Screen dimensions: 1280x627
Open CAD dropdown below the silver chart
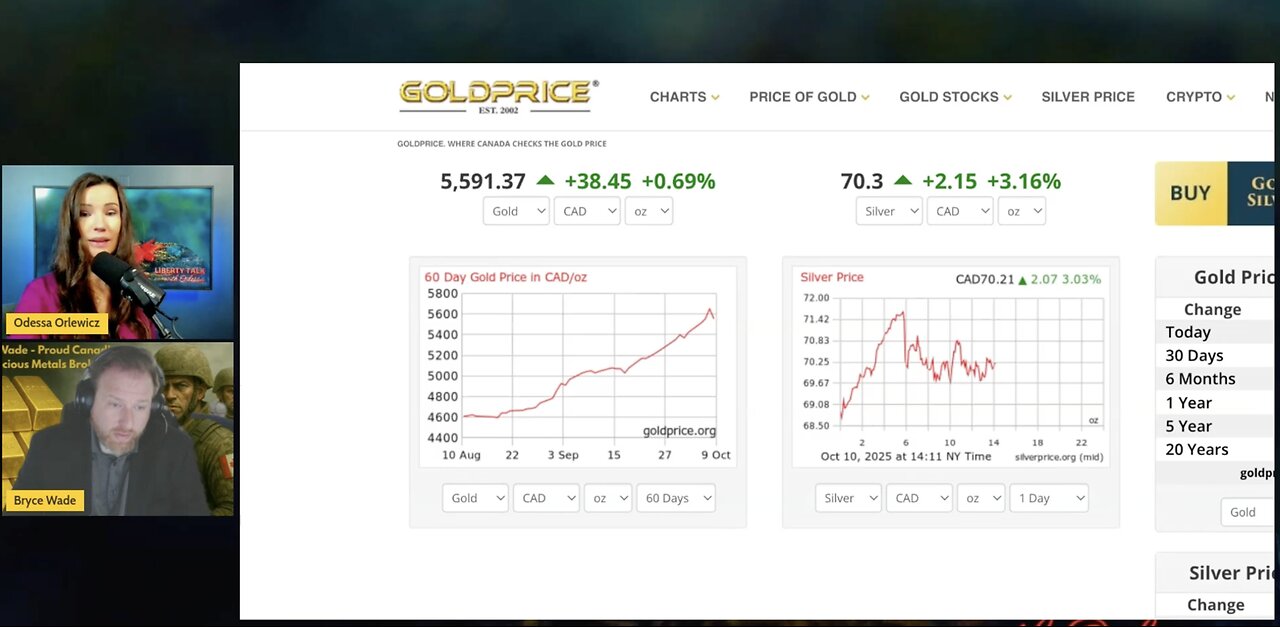919,498
